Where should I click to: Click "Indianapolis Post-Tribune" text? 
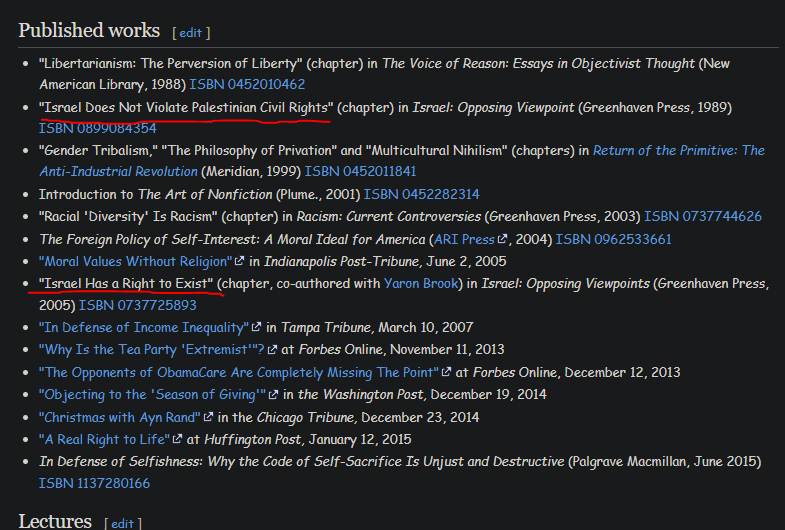[341, 261]
